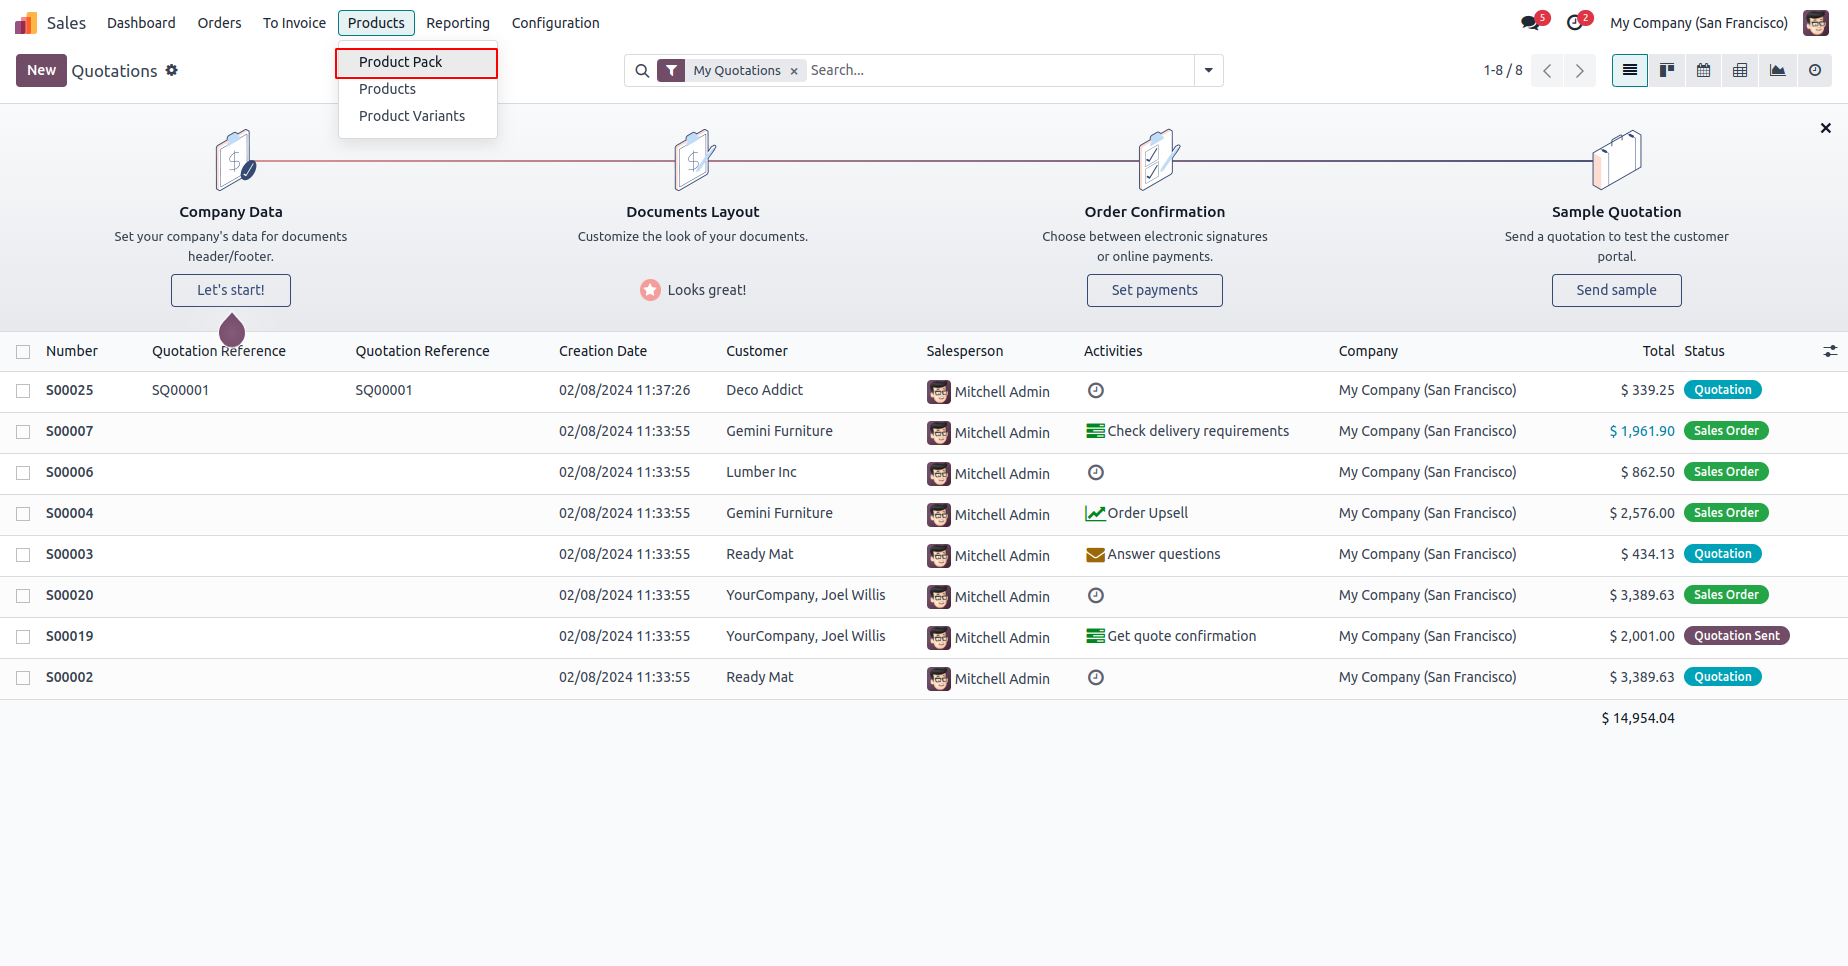Open optional columns settings icon
The width and height of the screenshot is (1848, 966).
click(1830, 351)
